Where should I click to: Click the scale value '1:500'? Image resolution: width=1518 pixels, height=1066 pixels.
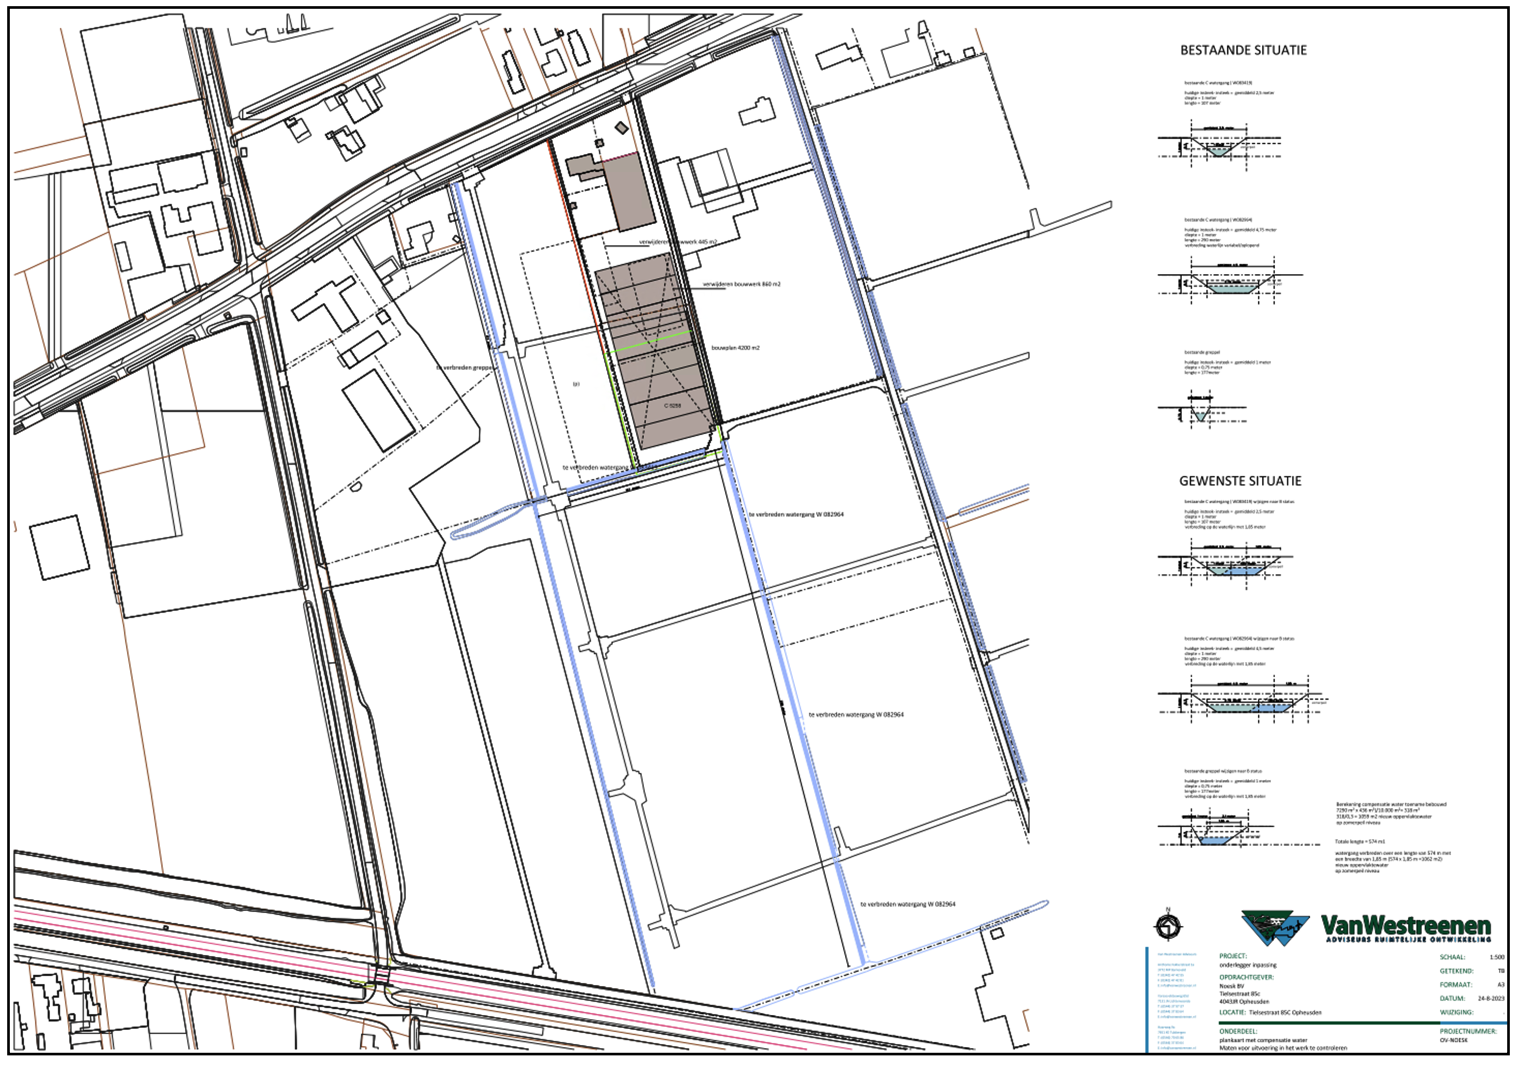pos(1498,957)
